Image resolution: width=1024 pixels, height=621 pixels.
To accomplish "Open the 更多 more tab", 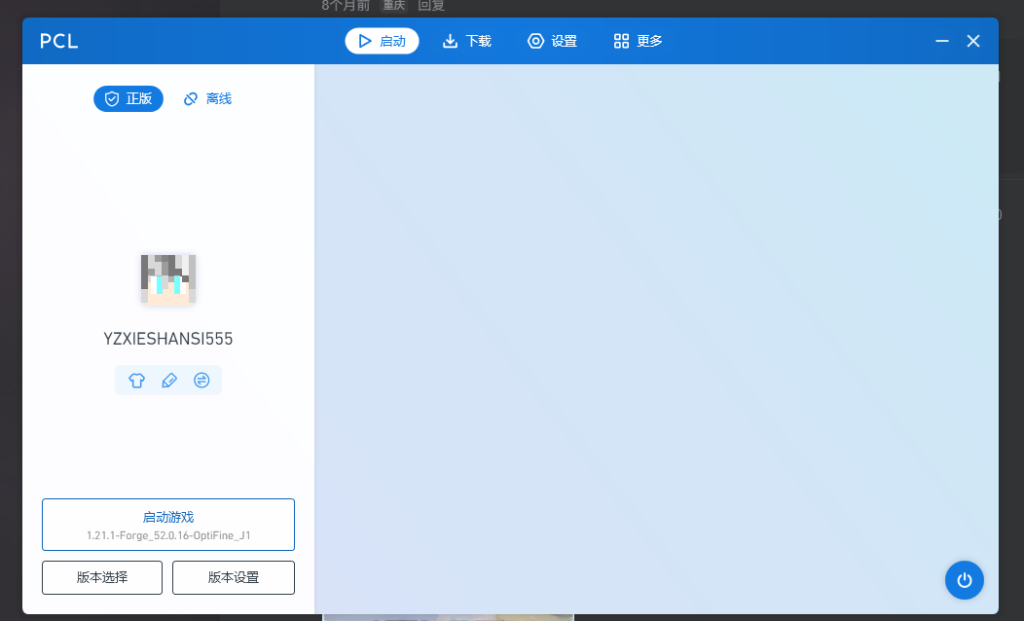I will point(637,41).
